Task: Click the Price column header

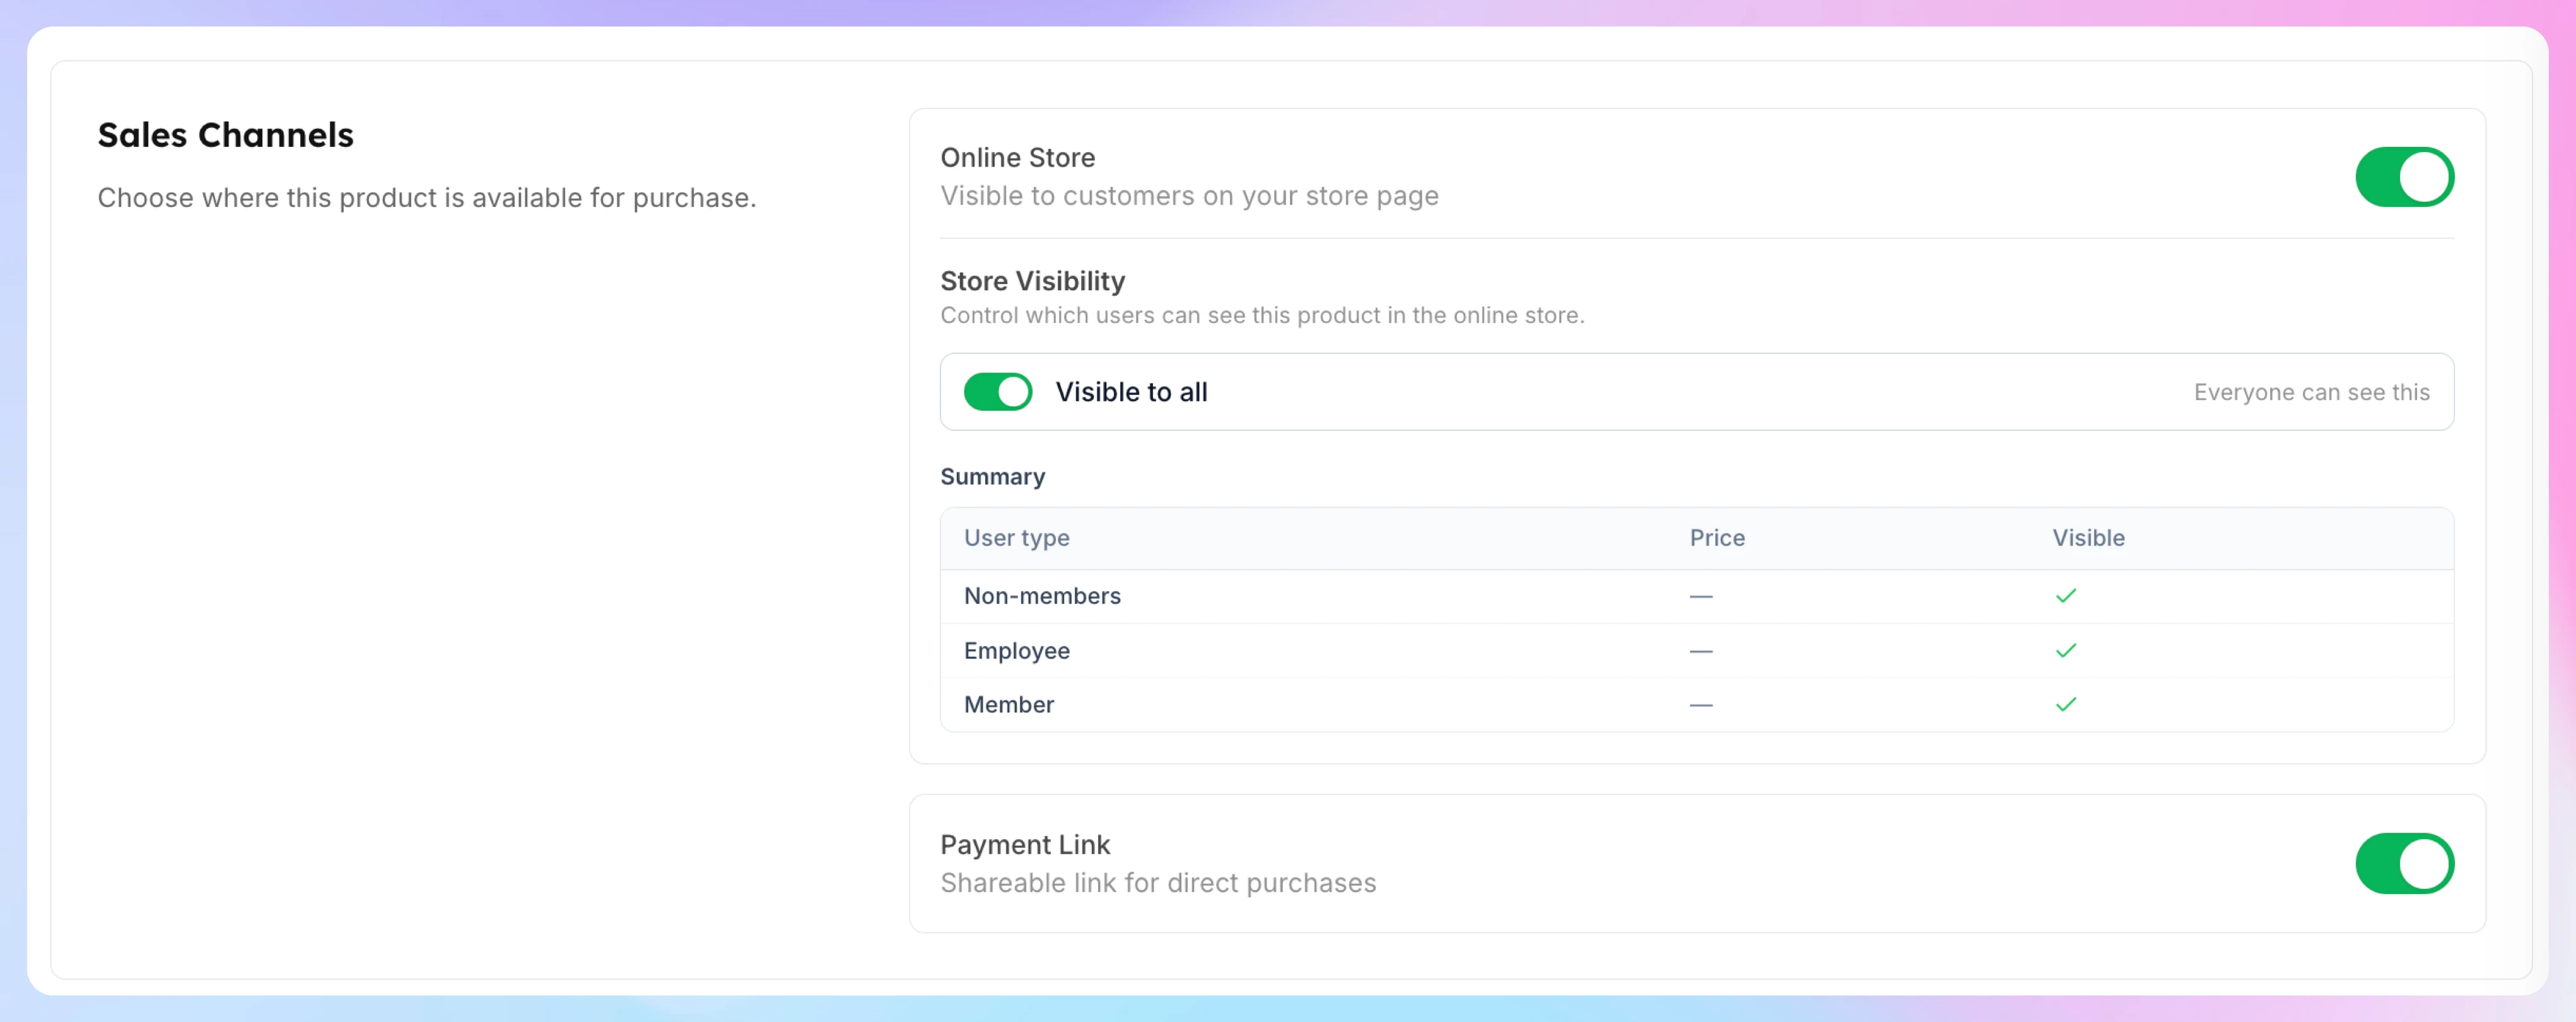Action: click(x=1716, y=538)
